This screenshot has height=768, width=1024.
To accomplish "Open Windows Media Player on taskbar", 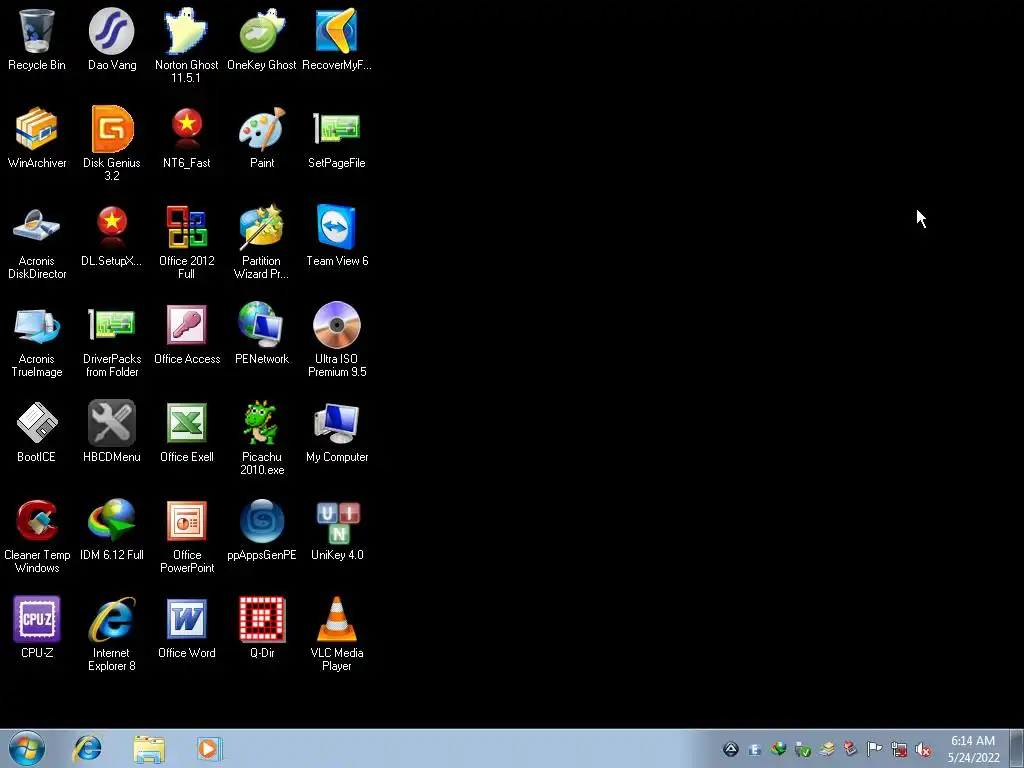I will pos(209,749).
